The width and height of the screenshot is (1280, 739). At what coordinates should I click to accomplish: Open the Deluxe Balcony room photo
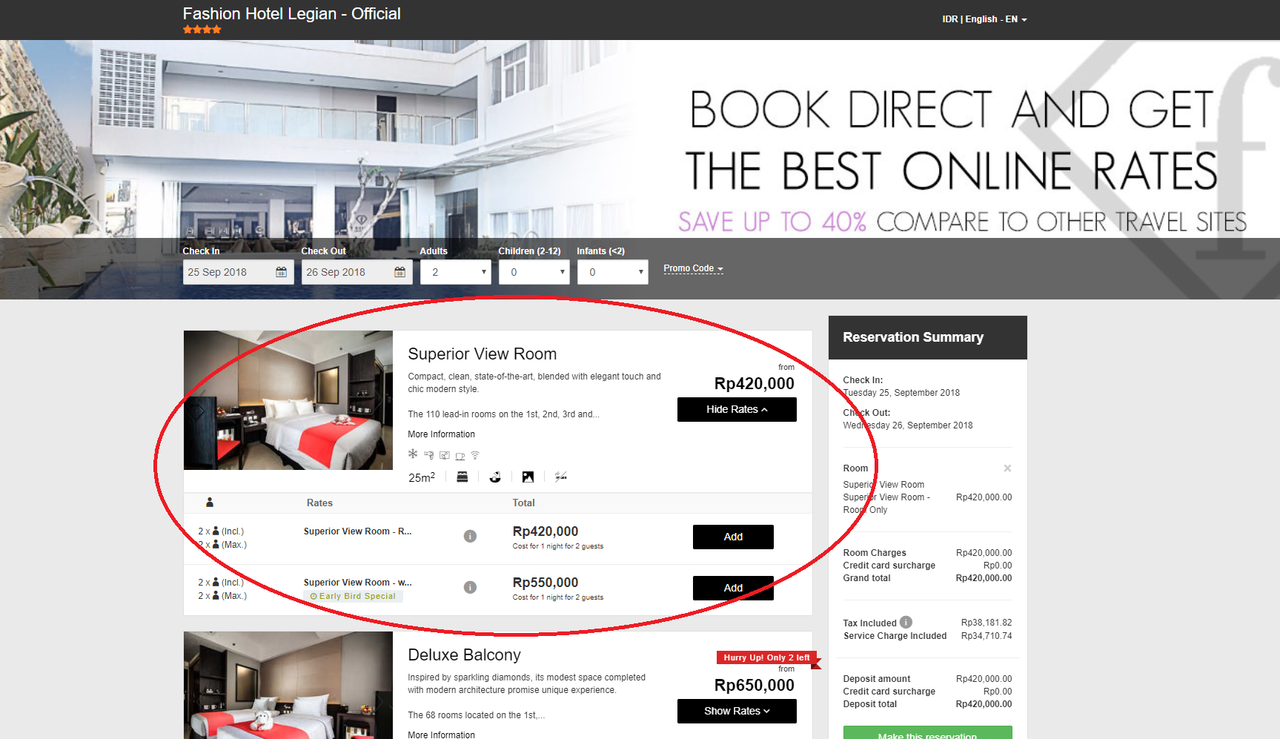(288, 685)
